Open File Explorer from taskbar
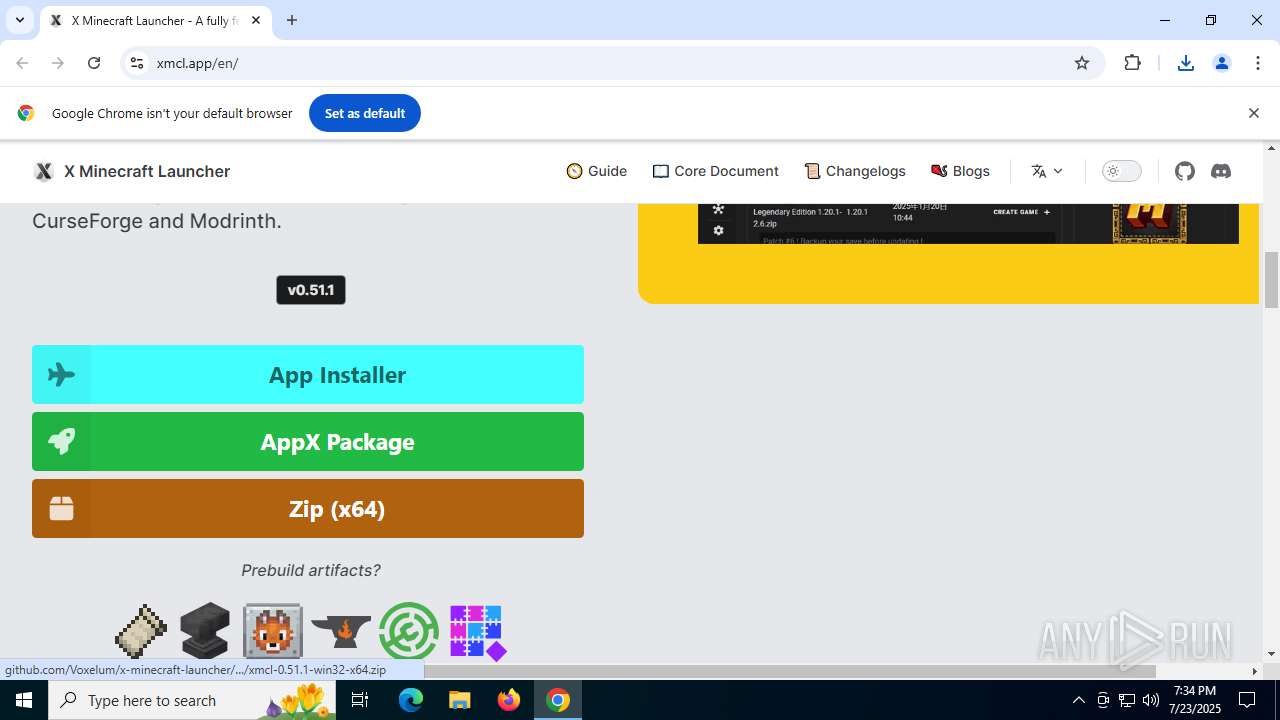This screenshot has height=720, width=1280. [460, 700]
